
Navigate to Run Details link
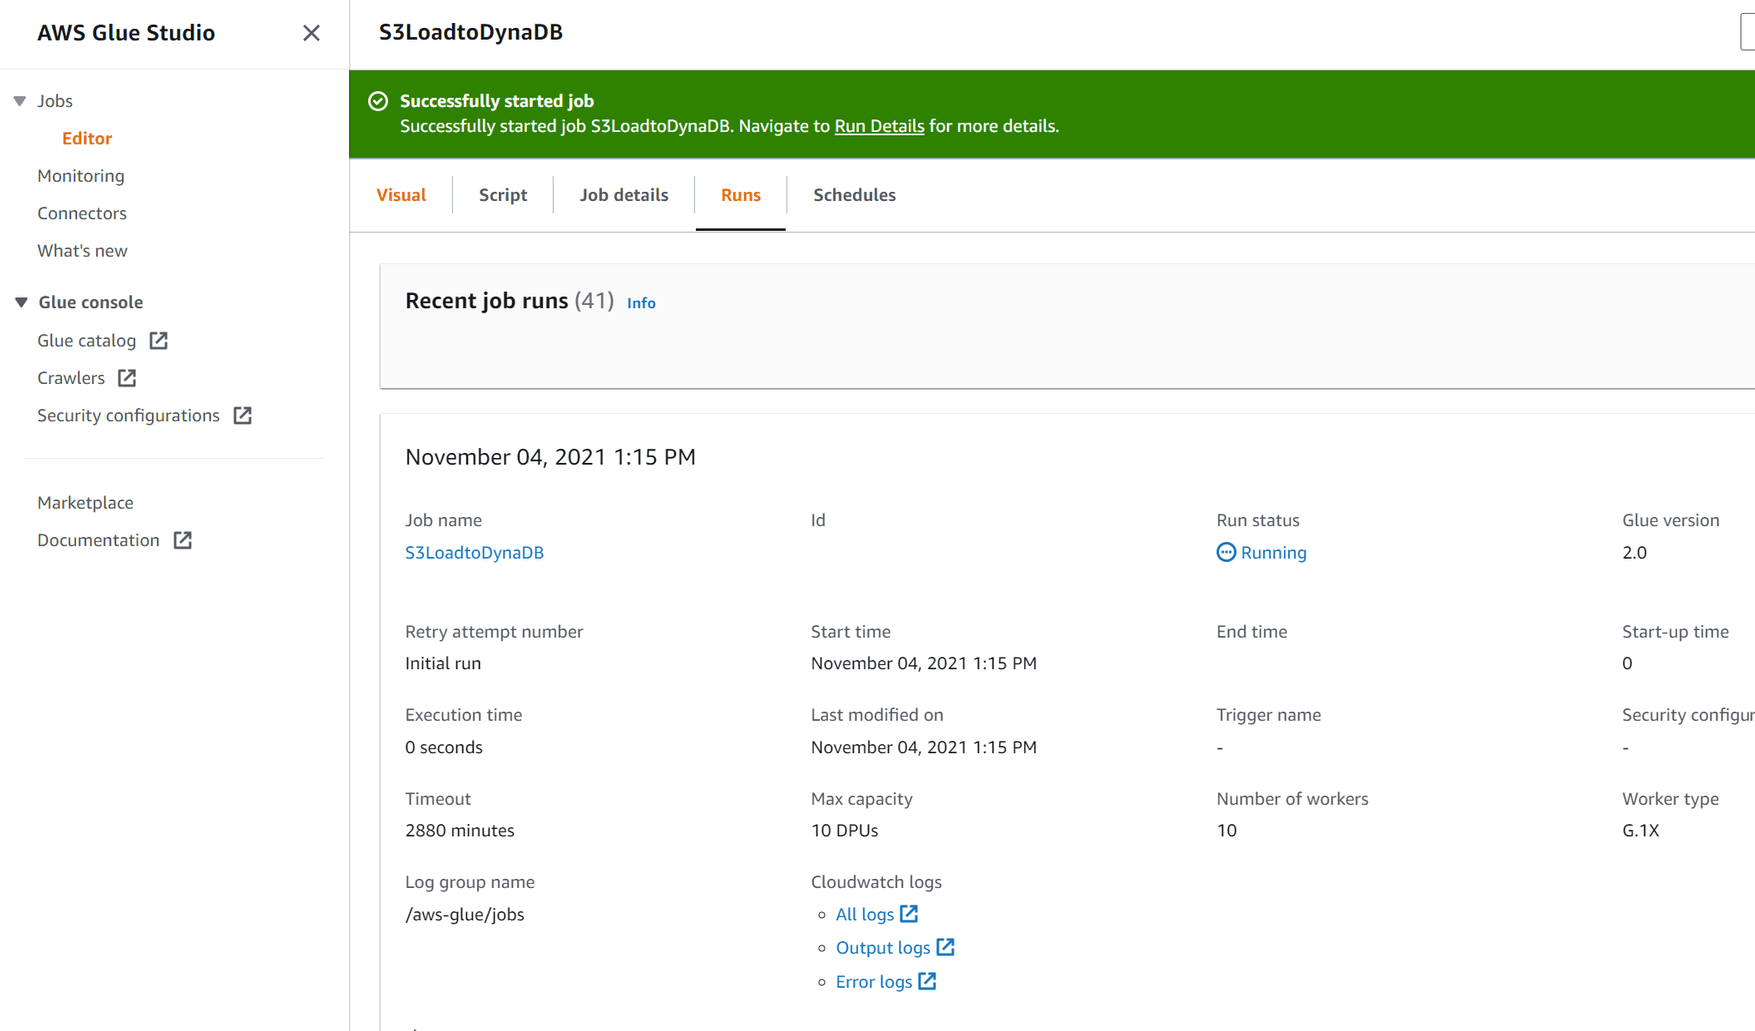(879, 126)
